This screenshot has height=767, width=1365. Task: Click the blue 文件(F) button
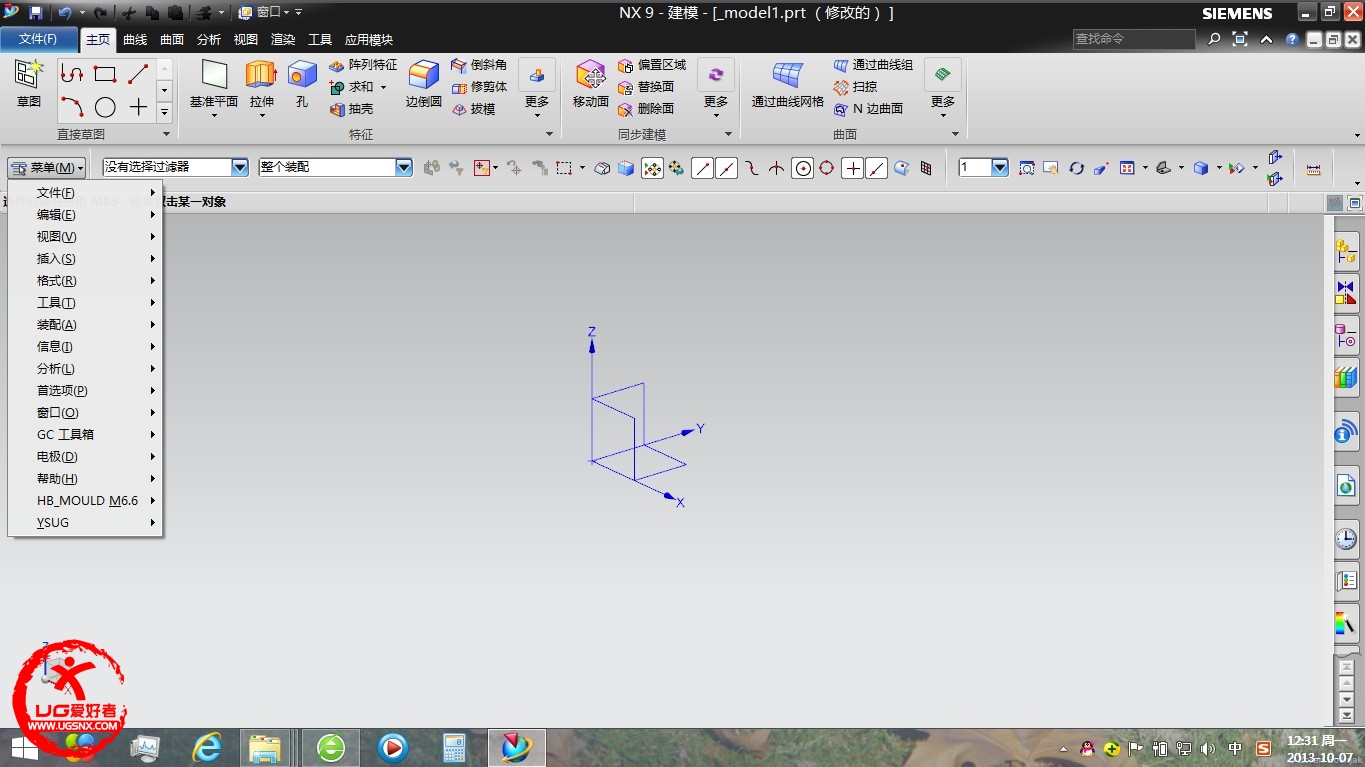tap(39, 39)
